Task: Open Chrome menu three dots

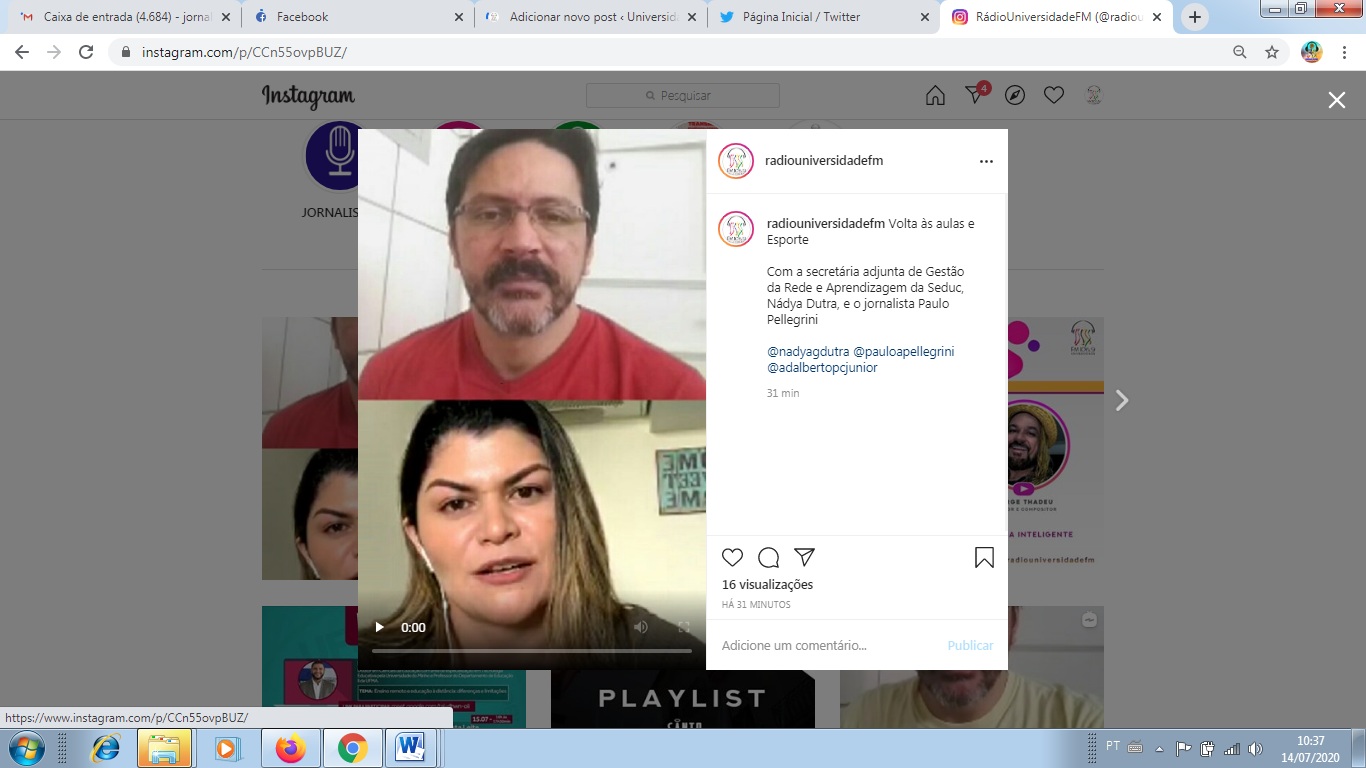Action: [1344, 52]
